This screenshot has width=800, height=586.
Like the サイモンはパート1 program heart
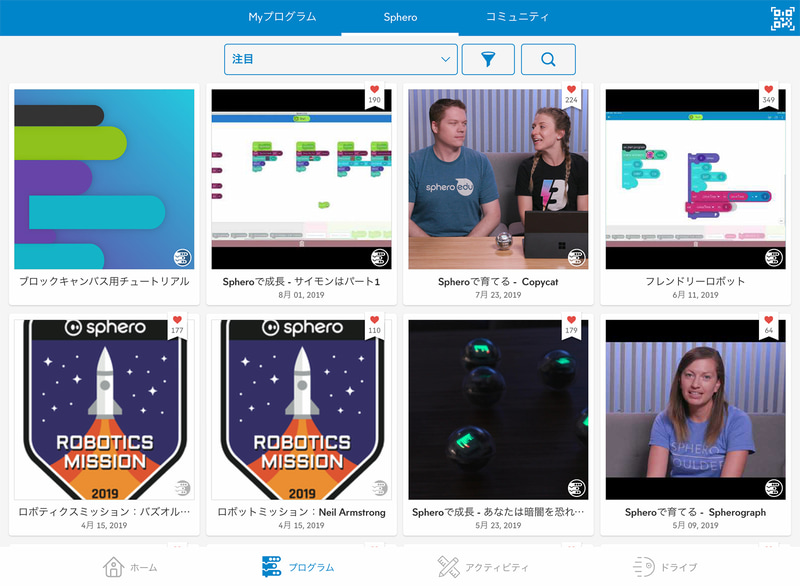tap(374, 89)
